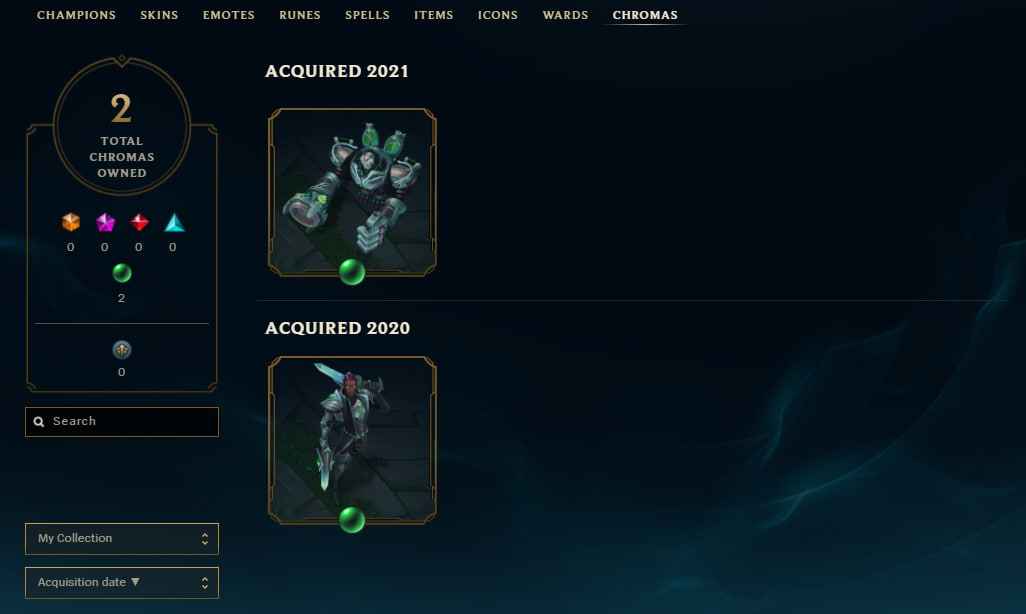Click the green emerald orb in sidebar

click(x=122, y=273)
